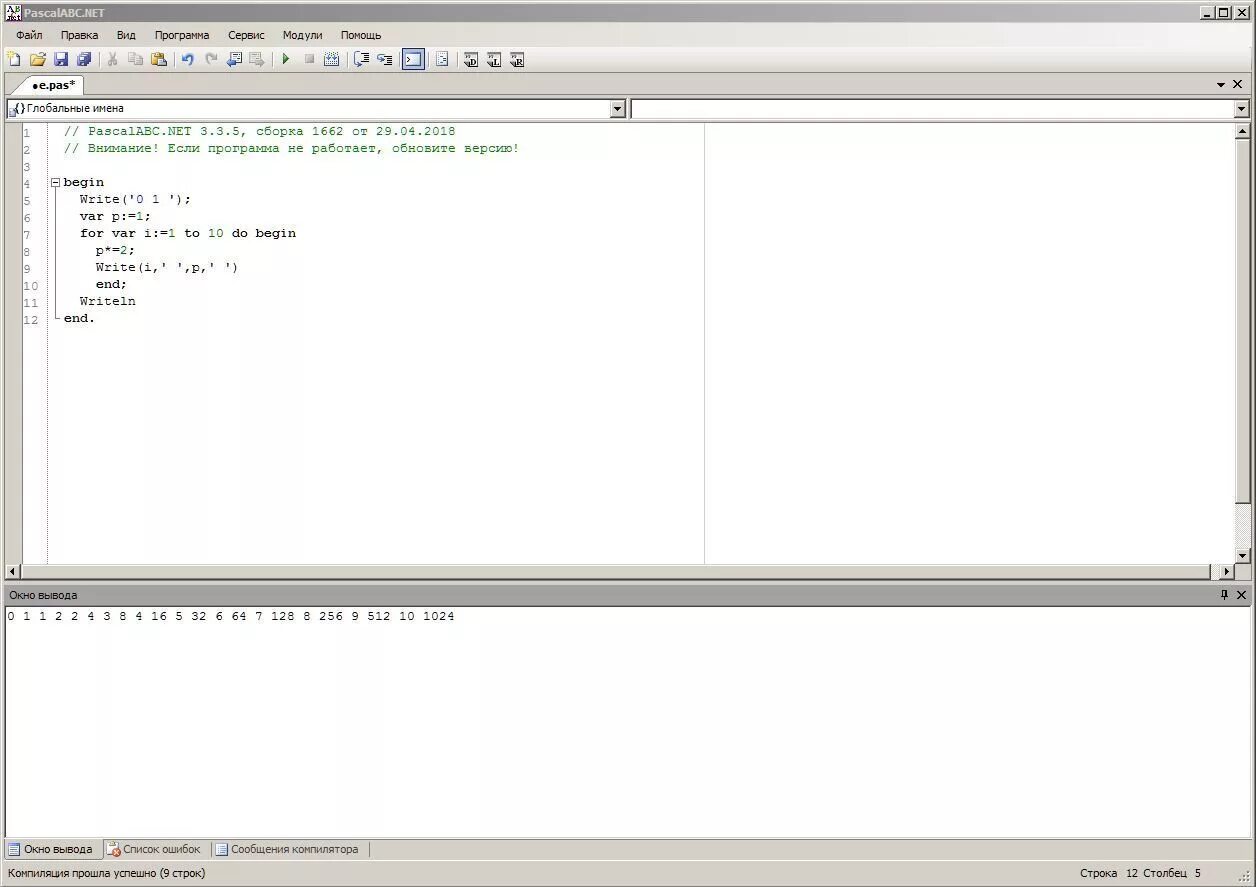Redo the last undone edit
Screen dimensions: 1256x887
pos(211,60)
